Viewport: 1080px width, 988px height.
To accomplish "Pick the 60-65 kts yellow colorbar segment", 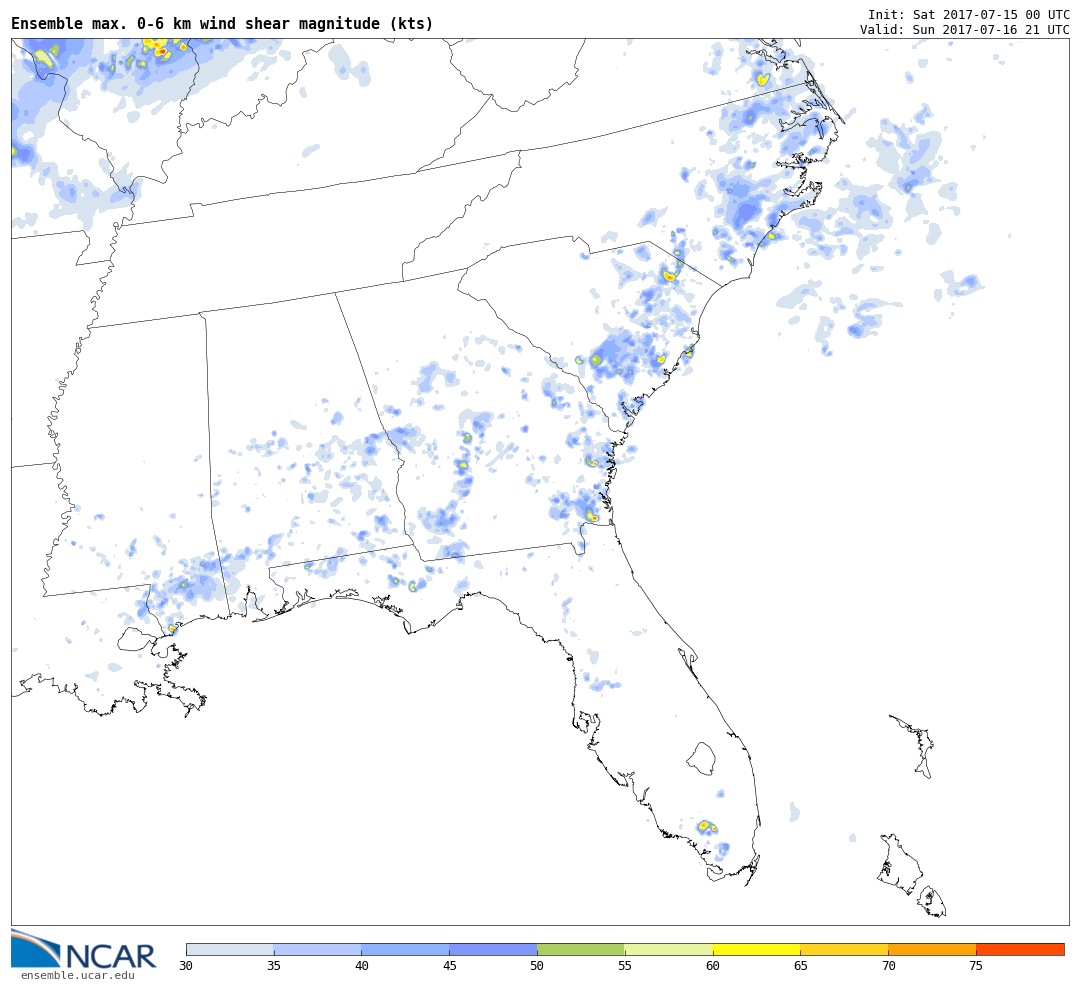I will click(x=756, y=949).
